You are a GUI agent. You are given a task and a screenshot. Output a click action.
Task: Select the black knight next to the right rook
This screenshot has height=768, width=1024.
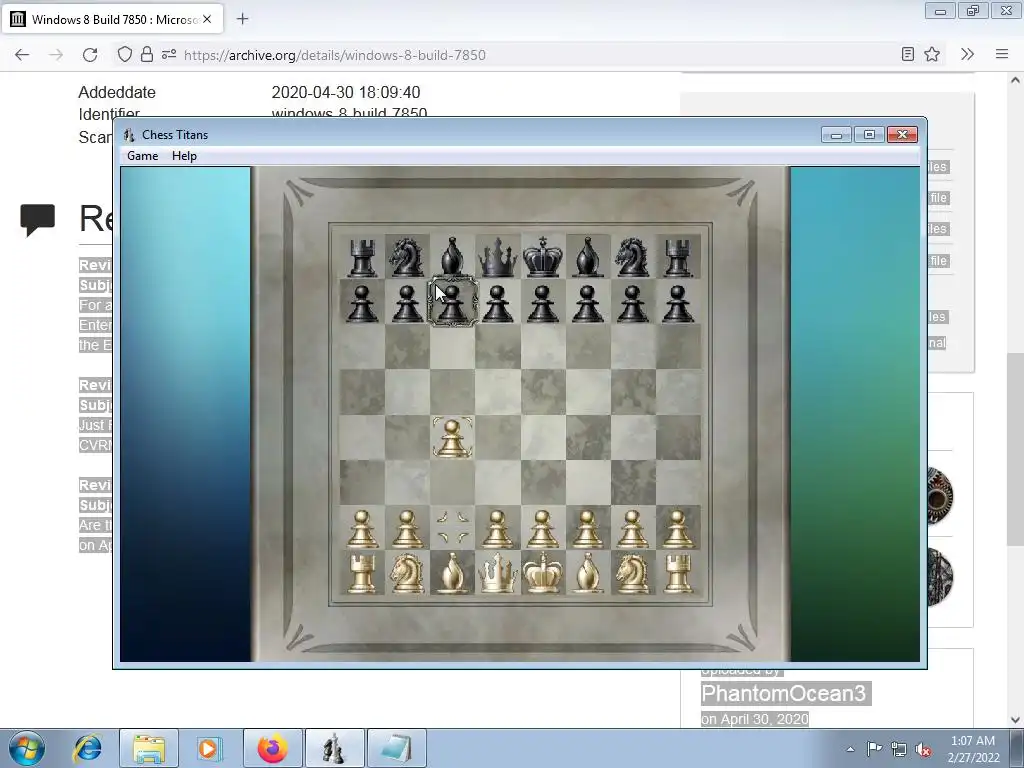click(632, 257)
